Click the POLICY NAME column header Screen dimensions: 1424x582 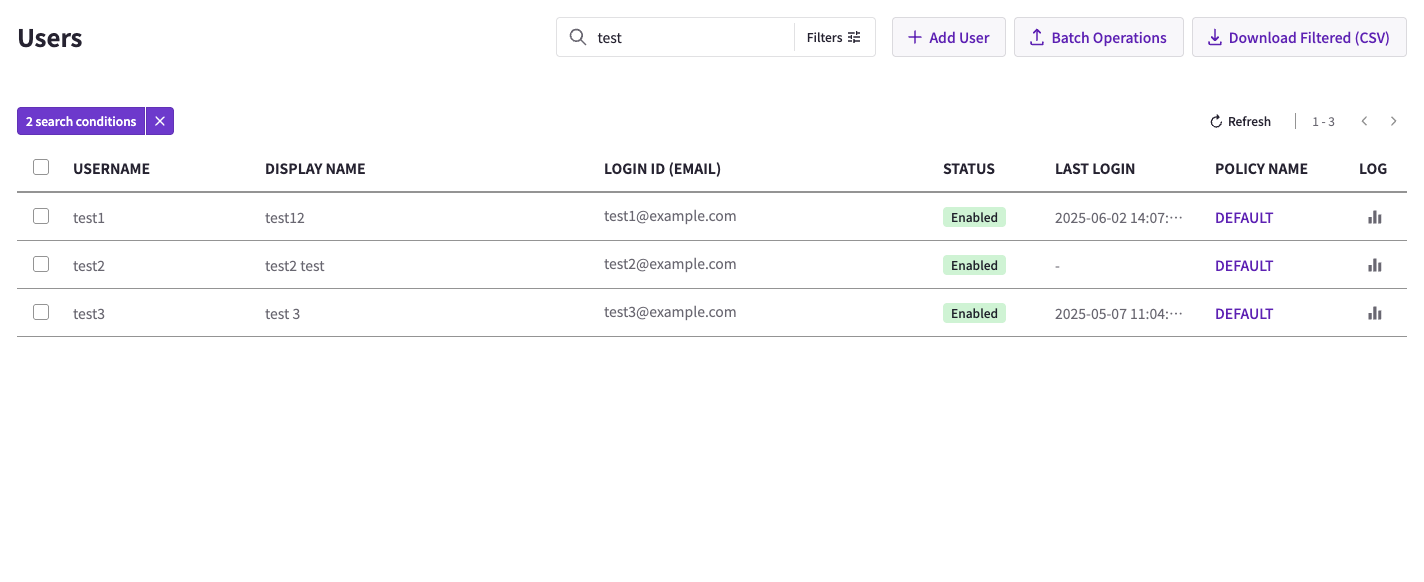pyautogui.click(x=1261, y=169)
